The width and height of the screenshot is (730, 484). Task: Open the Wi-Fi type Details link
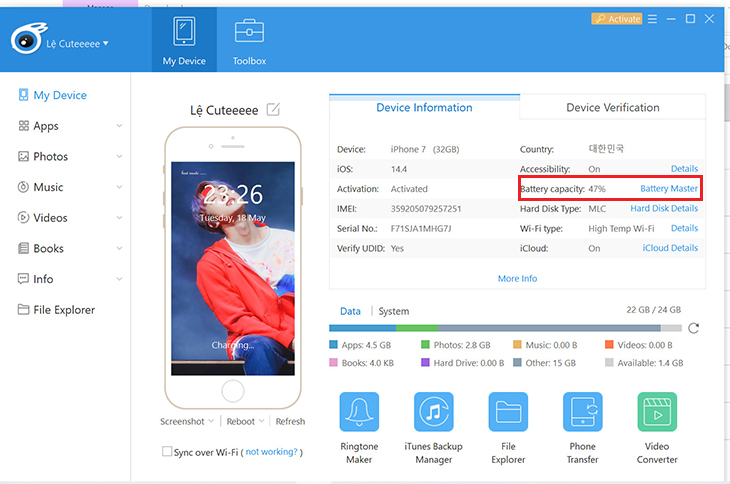(x=684, y=228)
